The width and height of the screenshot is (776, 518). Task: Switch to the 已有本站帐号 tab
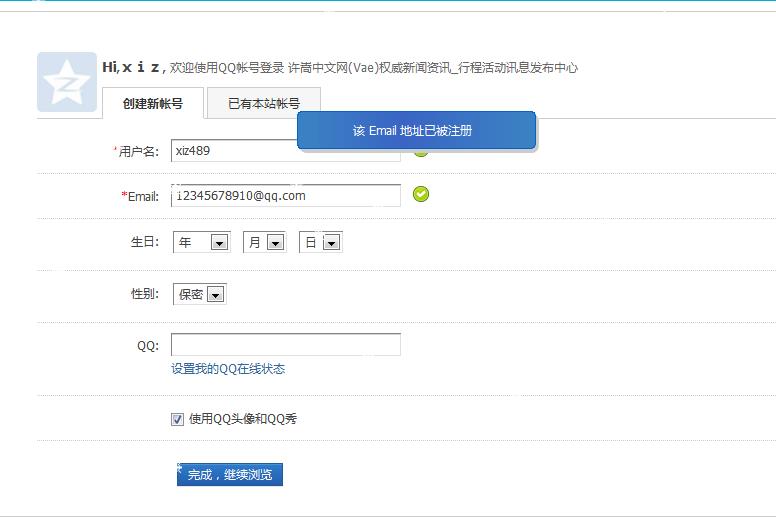tap(264, 103)
